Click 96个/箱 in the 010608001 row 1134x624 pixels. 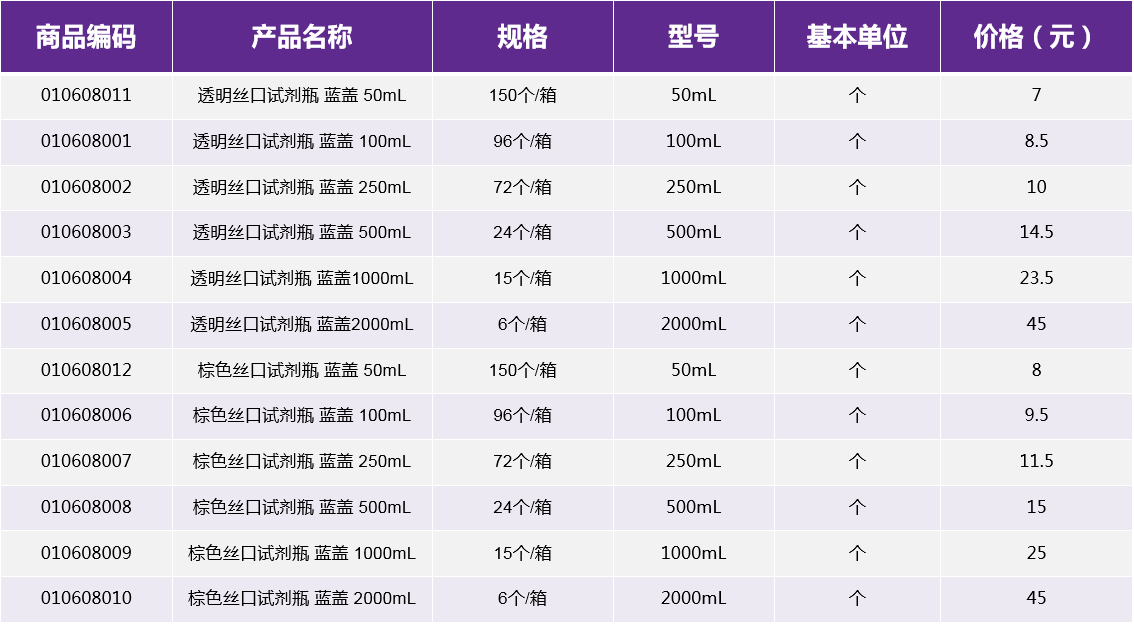[x=522, y=141]
